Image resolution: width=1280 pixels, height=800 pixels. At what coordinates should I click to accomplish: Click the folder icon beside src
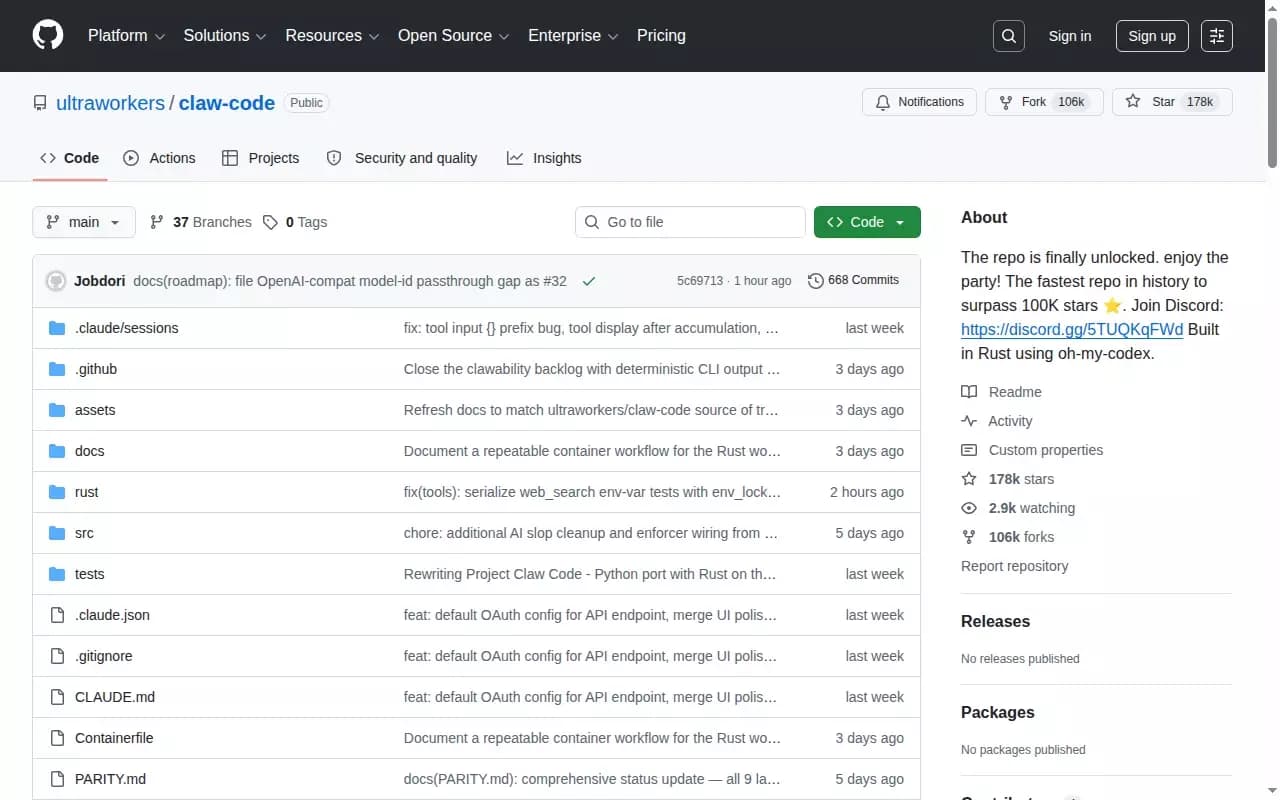pos(57,533)
